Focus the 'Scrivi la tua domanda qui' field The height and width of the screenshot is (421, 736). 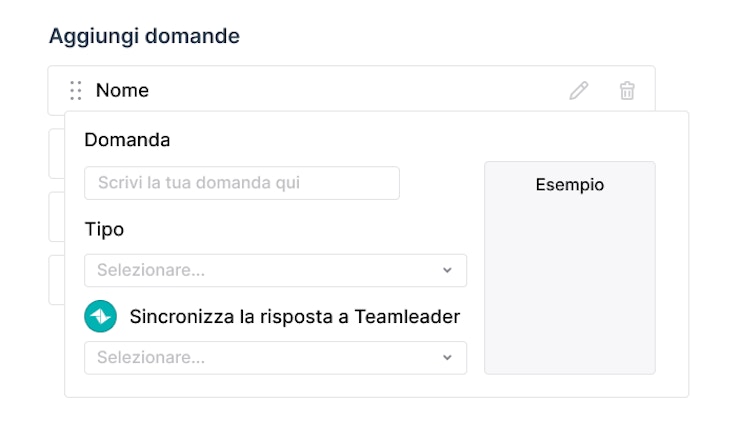click(242, 183)
